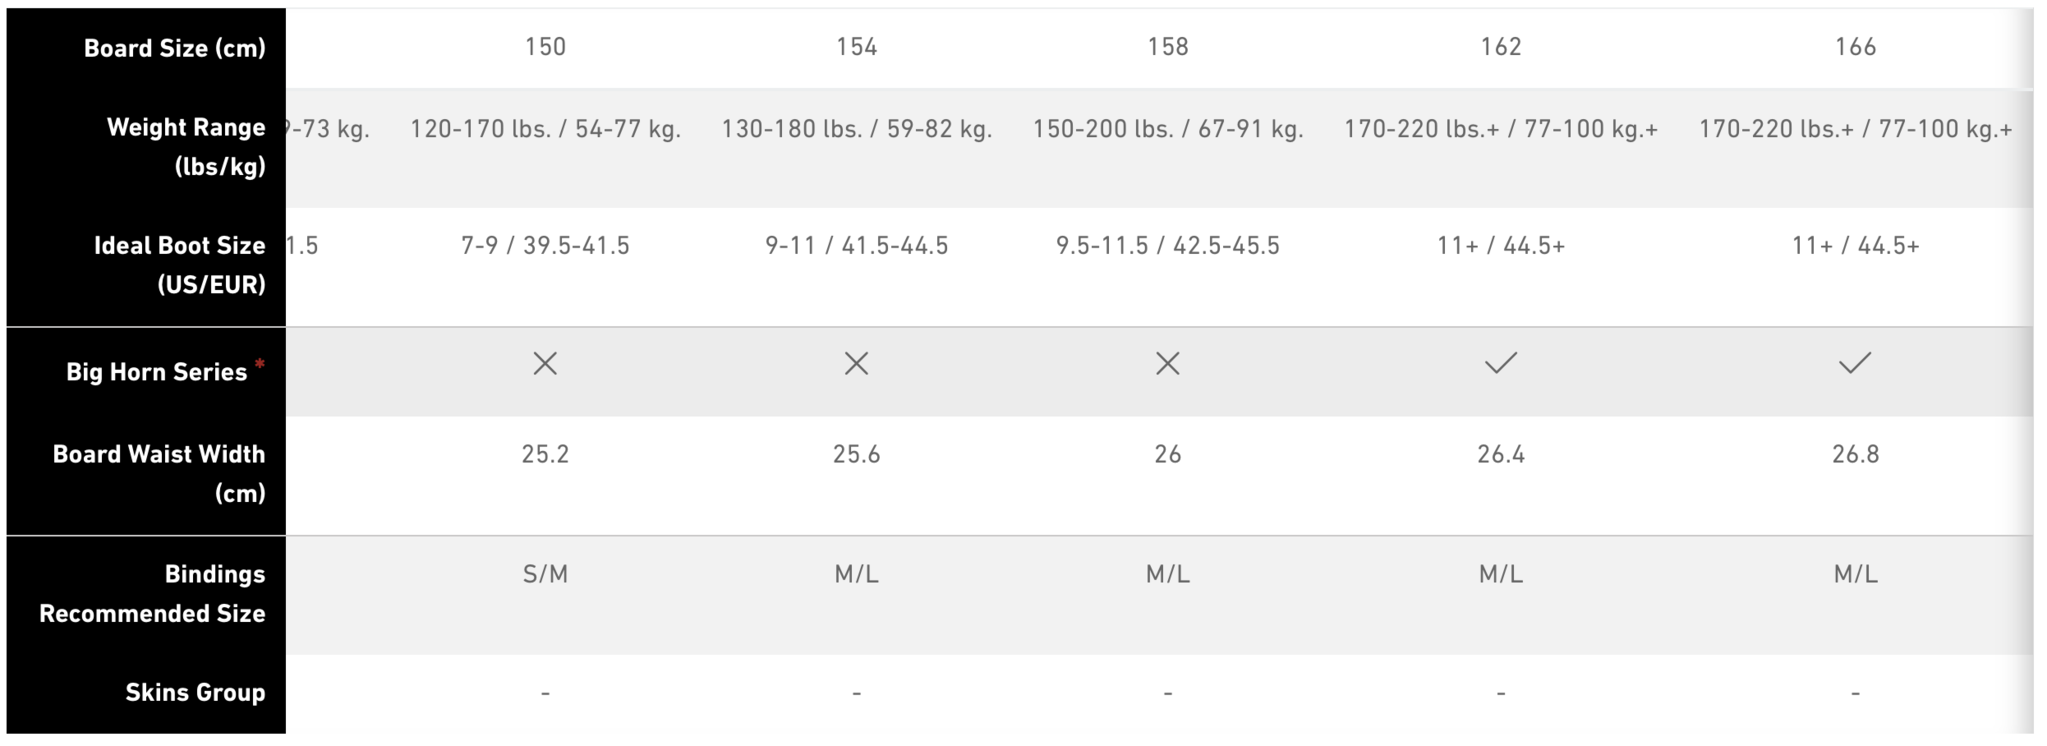Select the 150 board size column header

545,47
